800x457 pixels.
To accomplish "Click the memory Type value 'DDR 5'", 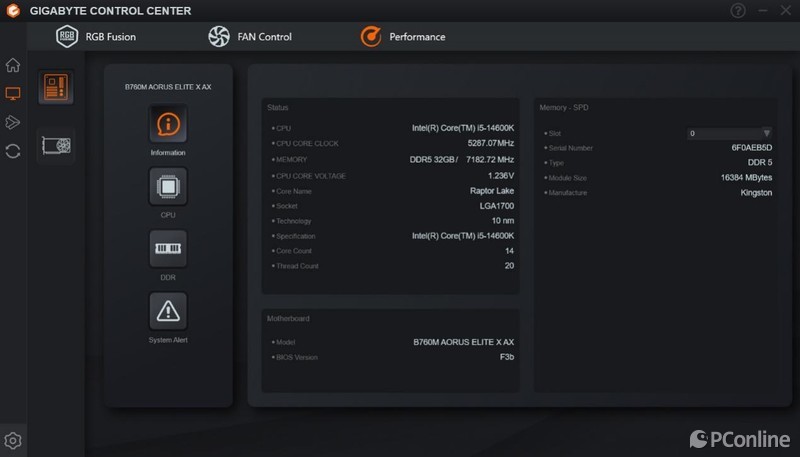I will pos(760,163).
